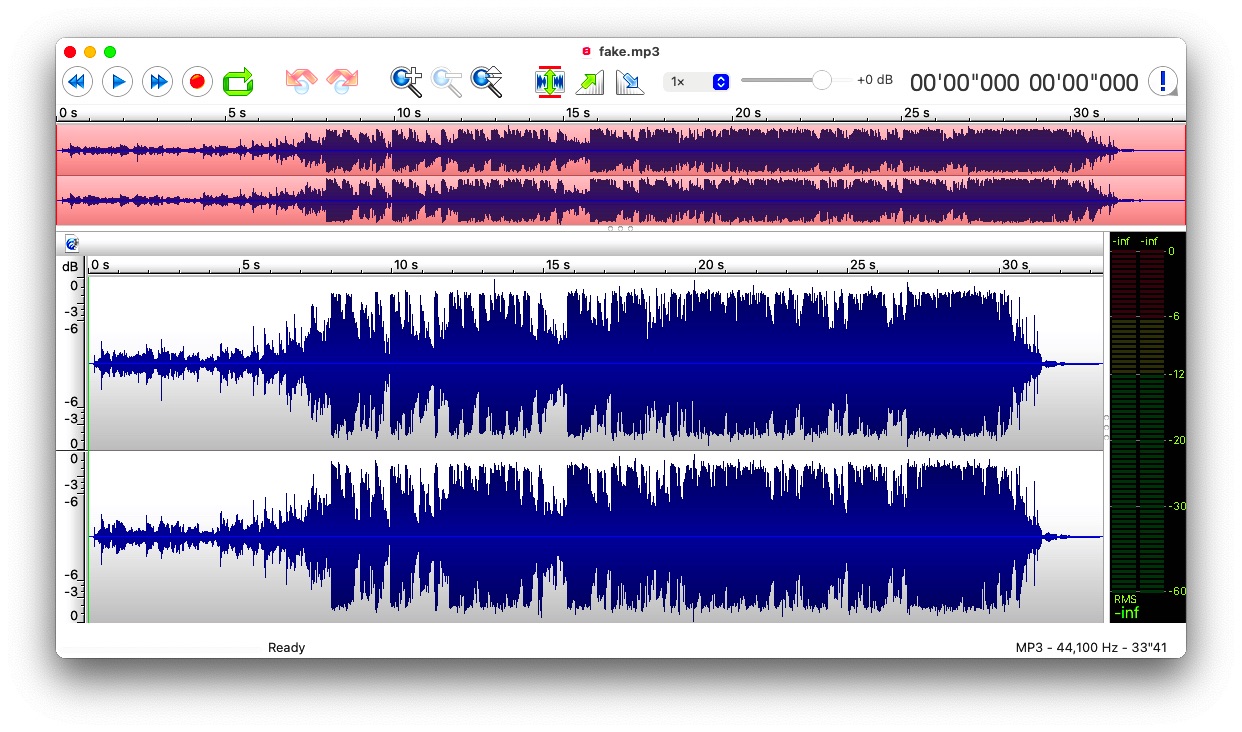
Task: Click the rewind button in the toolbar
Action: click(78, 82)
